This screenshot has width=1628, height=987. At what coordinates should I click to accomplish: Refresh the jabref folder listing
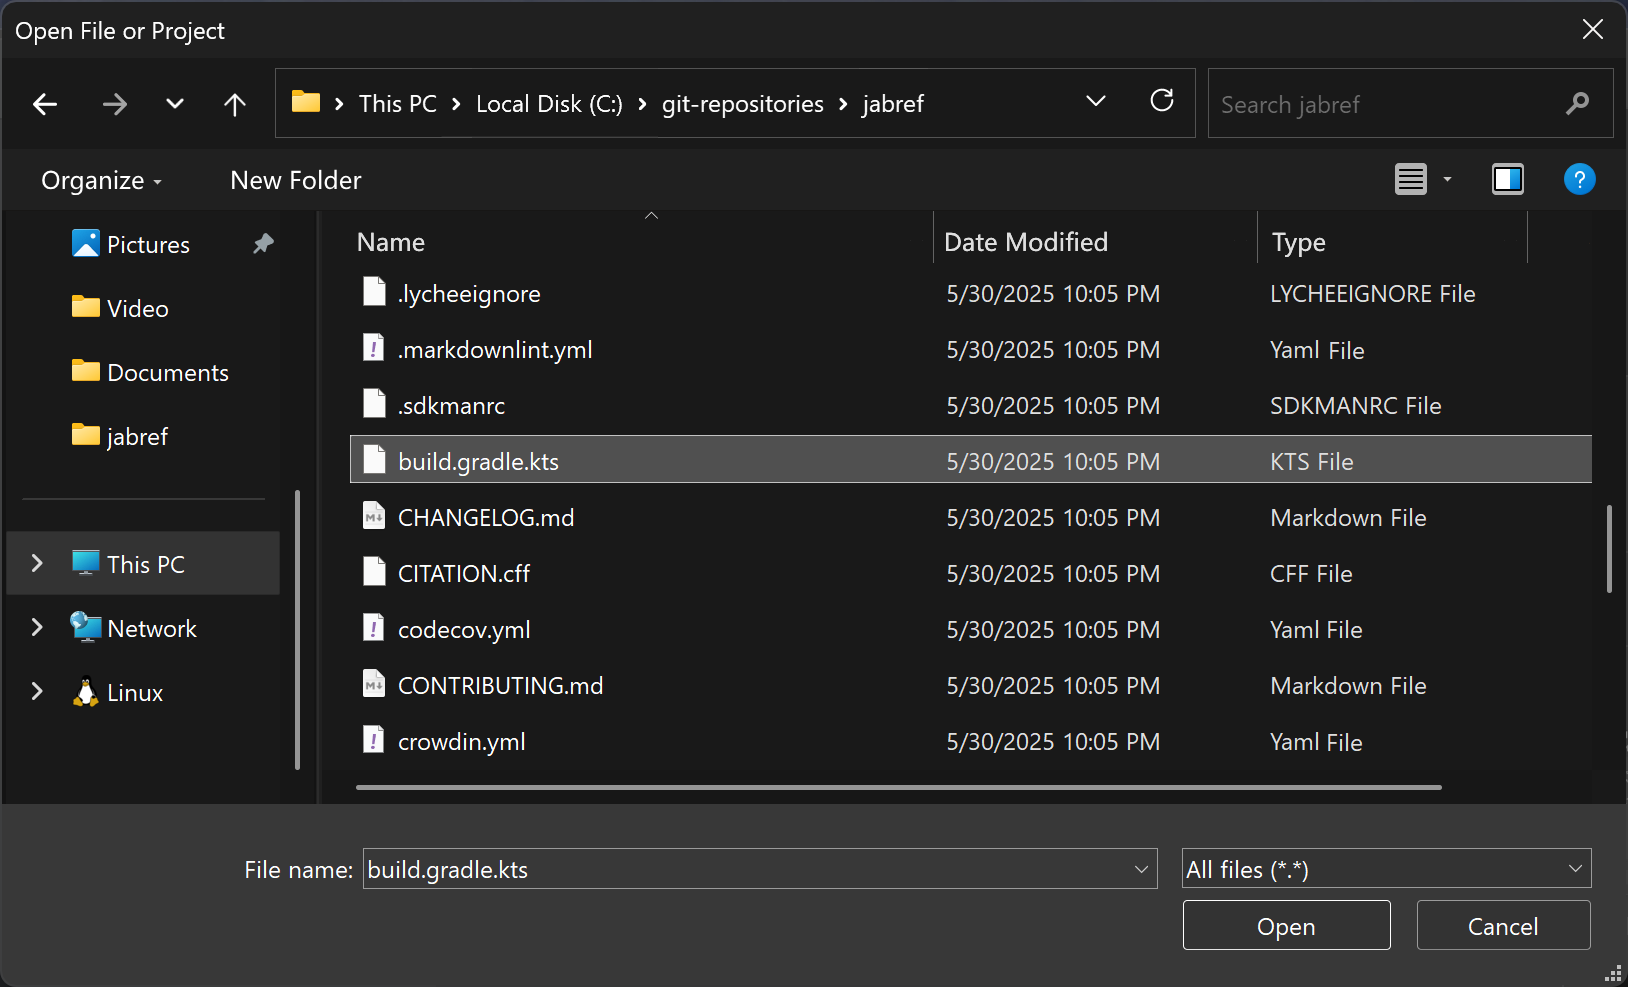pos(1162,101)
